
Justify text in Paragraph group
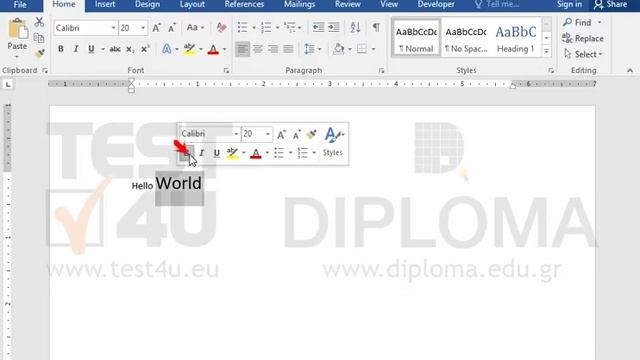[288, 49]
